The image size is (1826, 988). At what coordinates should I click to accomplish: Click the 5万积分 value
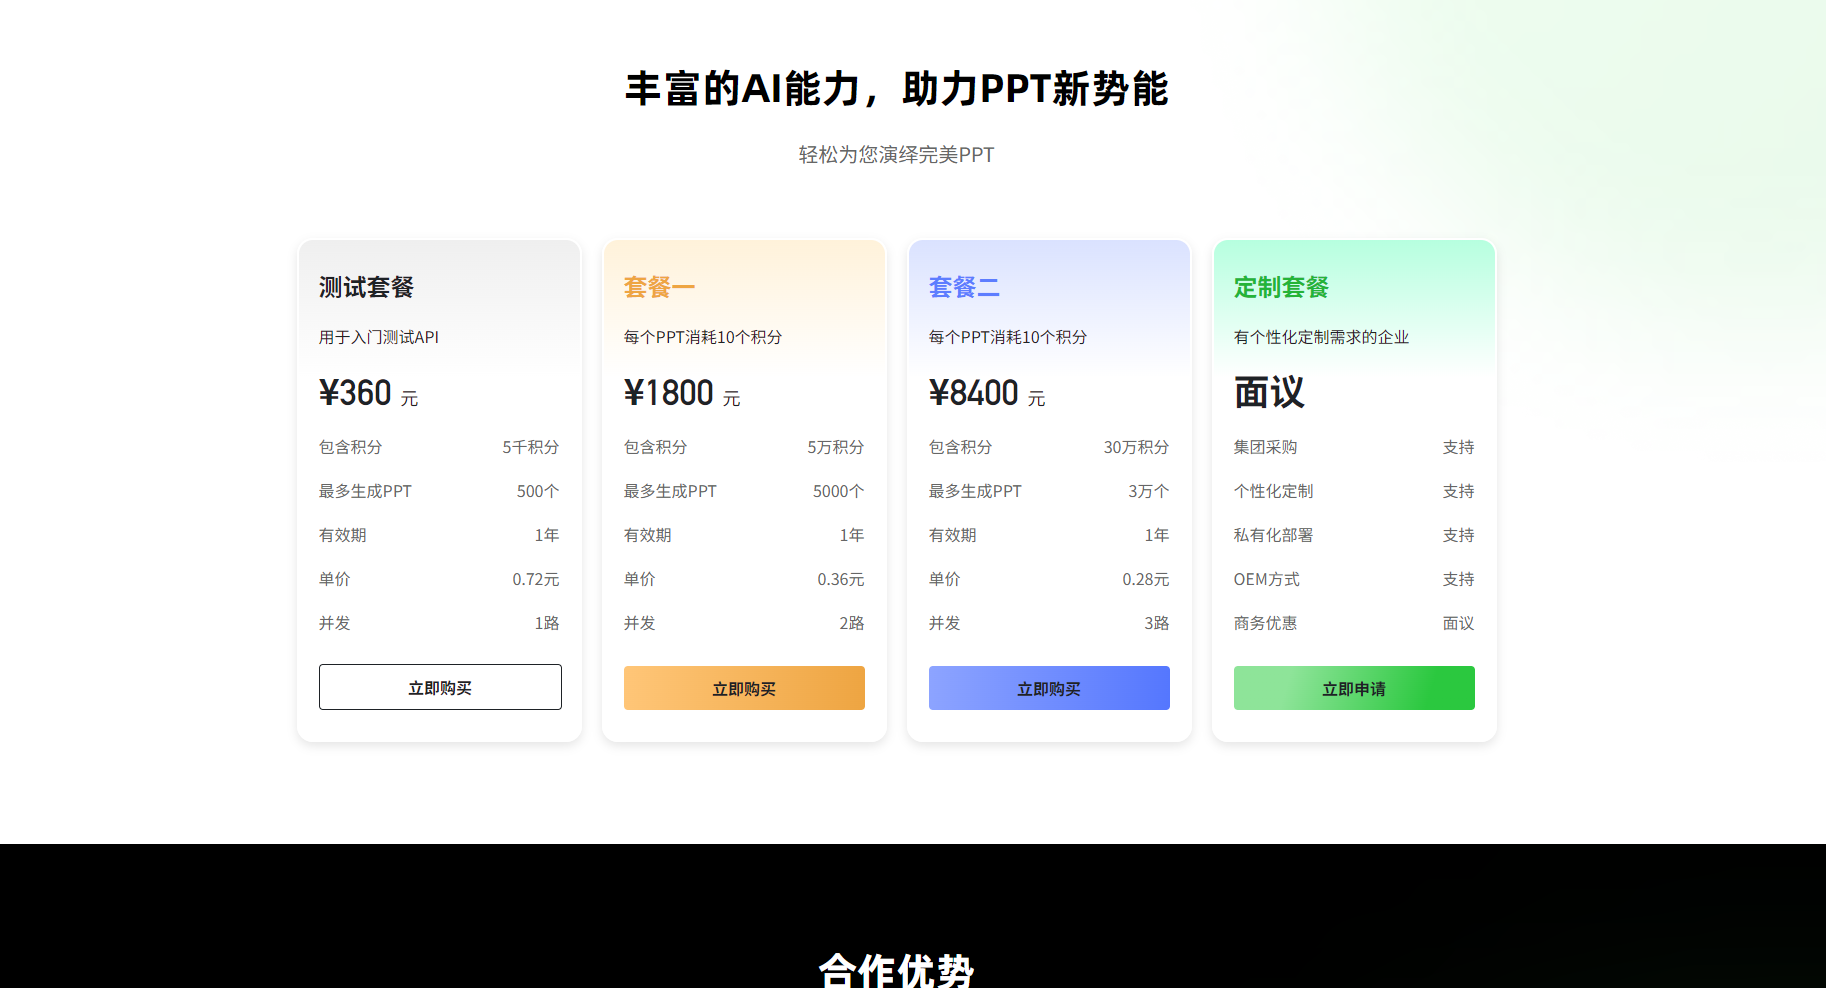coord(836,447)
